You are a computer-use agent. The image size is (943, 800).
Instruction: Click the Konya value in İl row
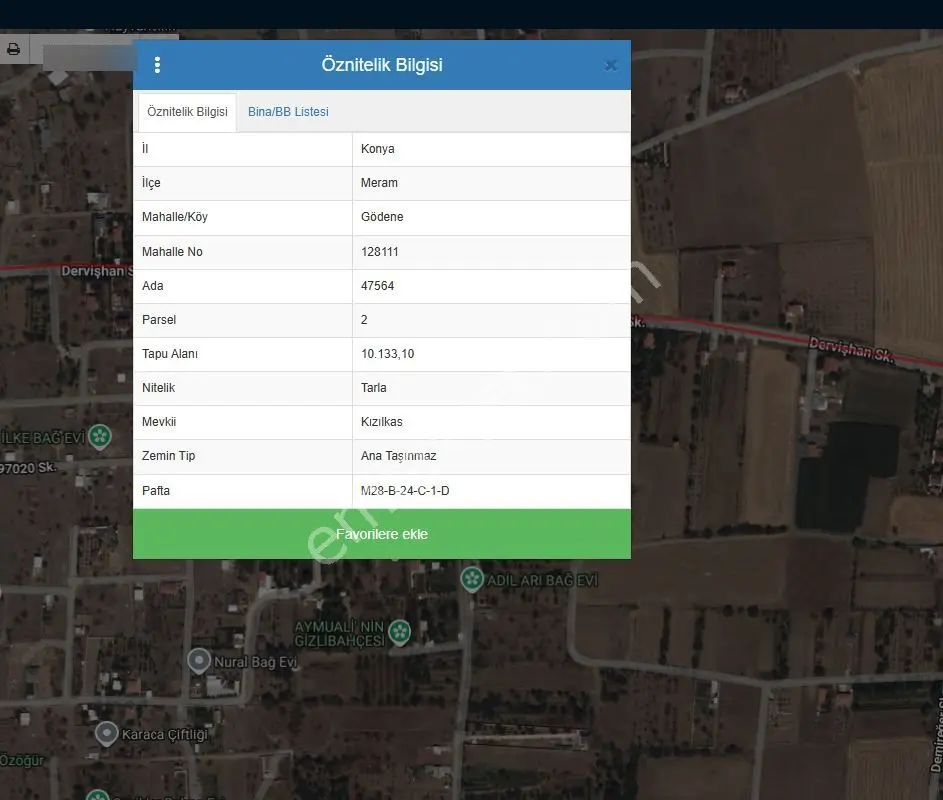coord(378,149)
